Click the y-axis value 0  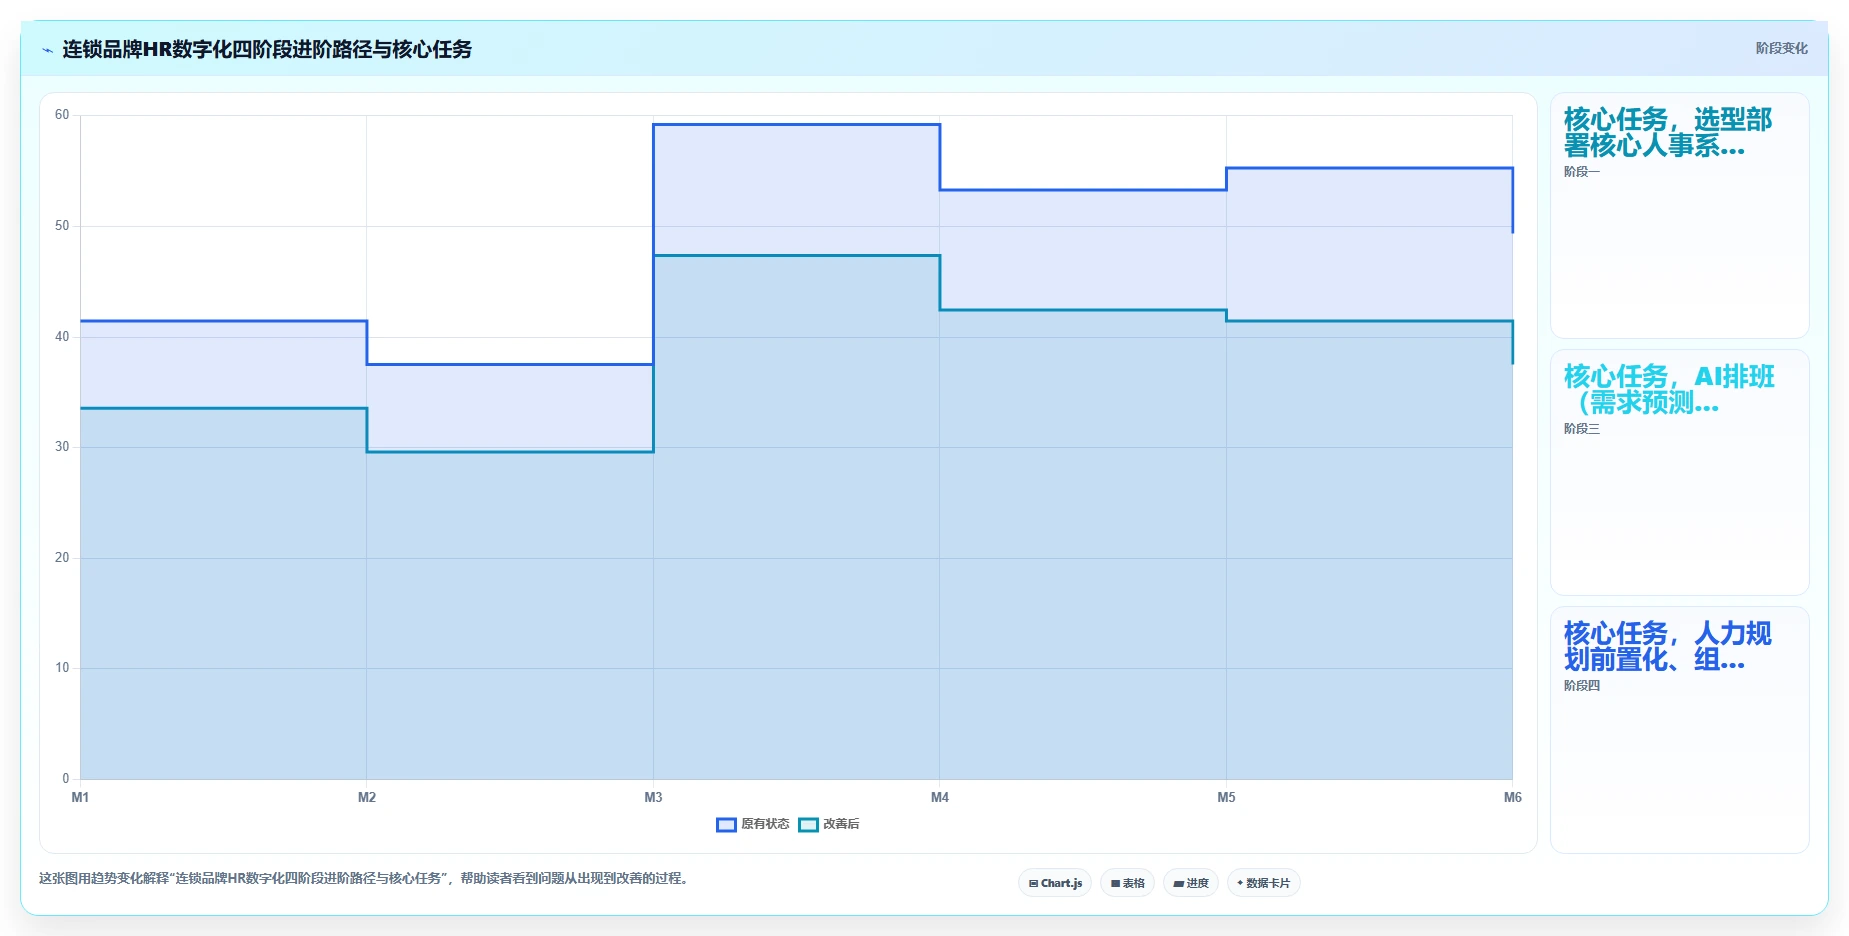[66, 779]
